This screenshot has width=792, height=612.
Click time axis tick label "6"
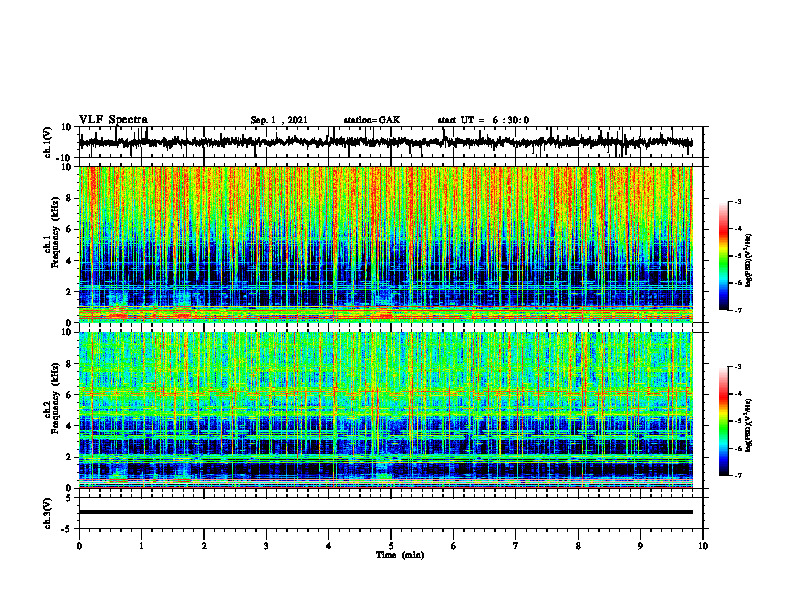coord(454,546)
